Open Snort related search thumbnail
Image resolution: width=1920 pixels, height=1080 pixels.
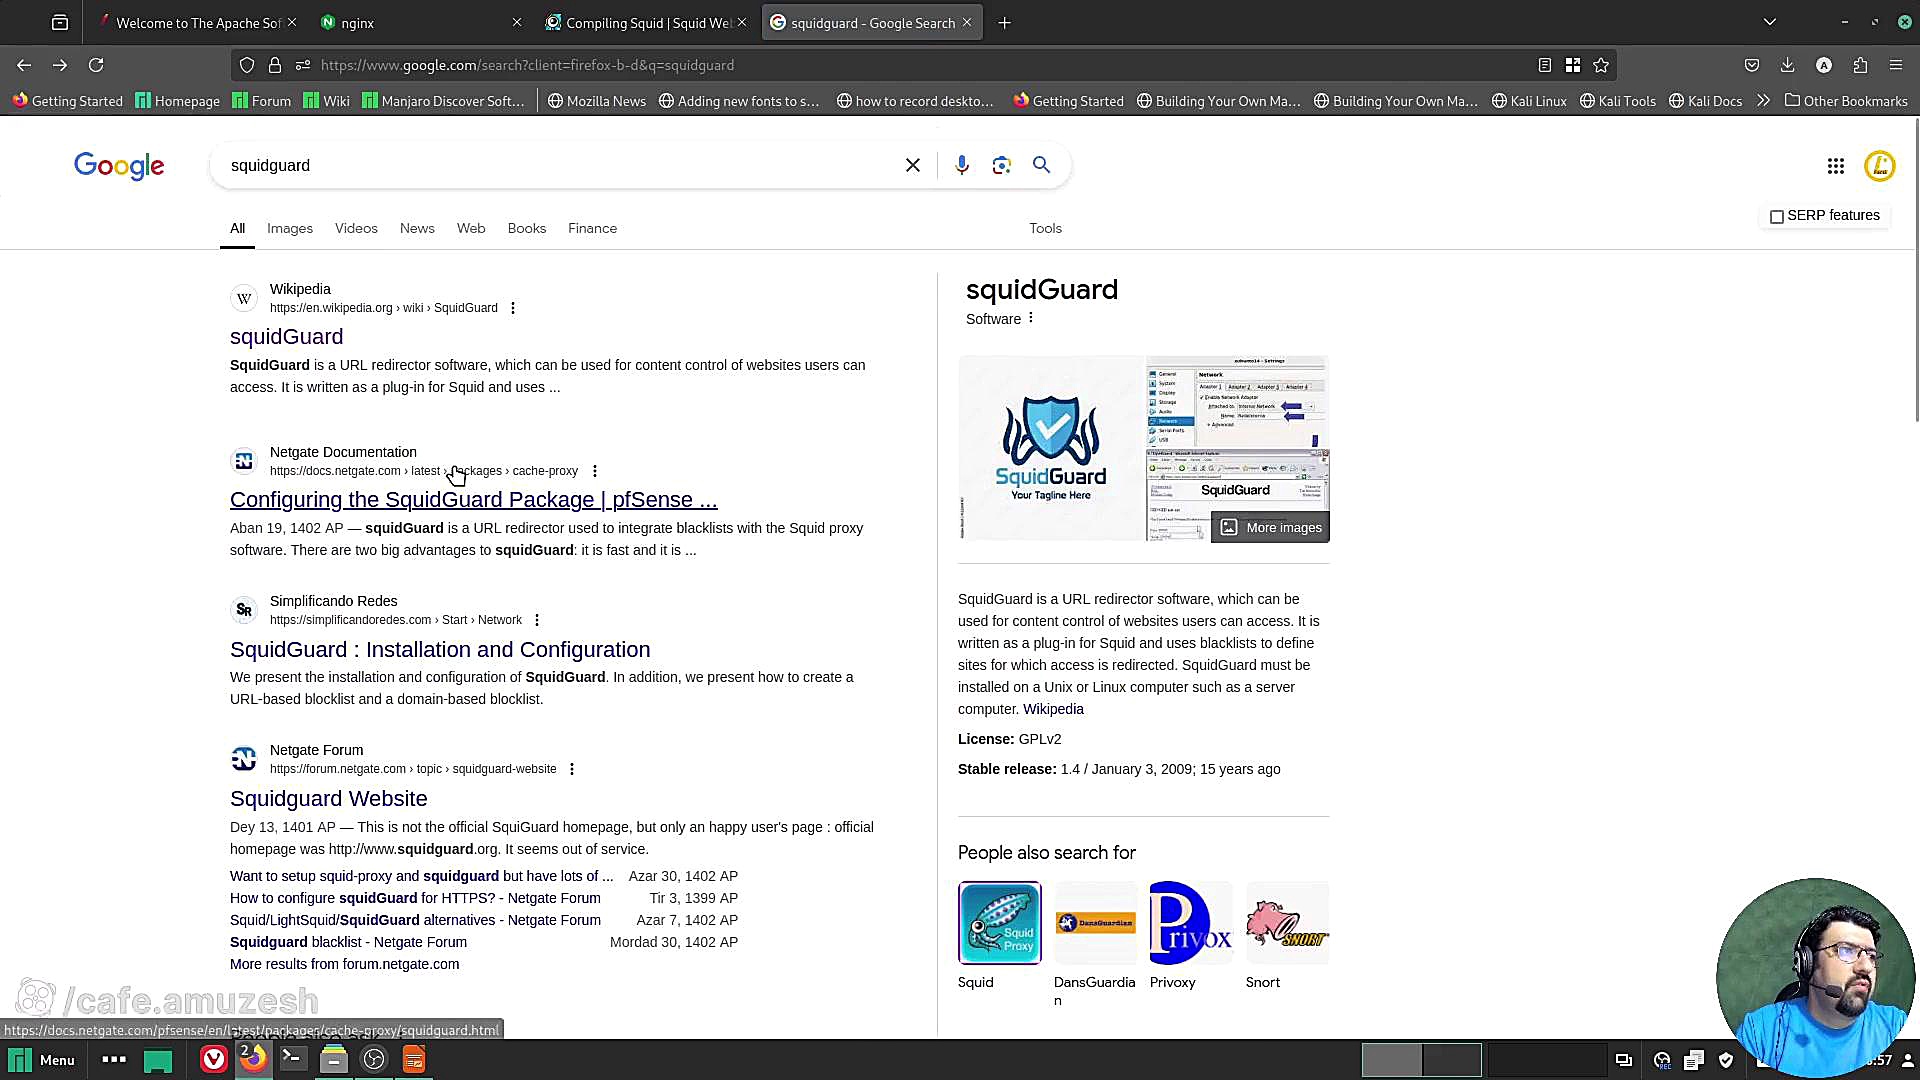click(x=1287, y=923)
